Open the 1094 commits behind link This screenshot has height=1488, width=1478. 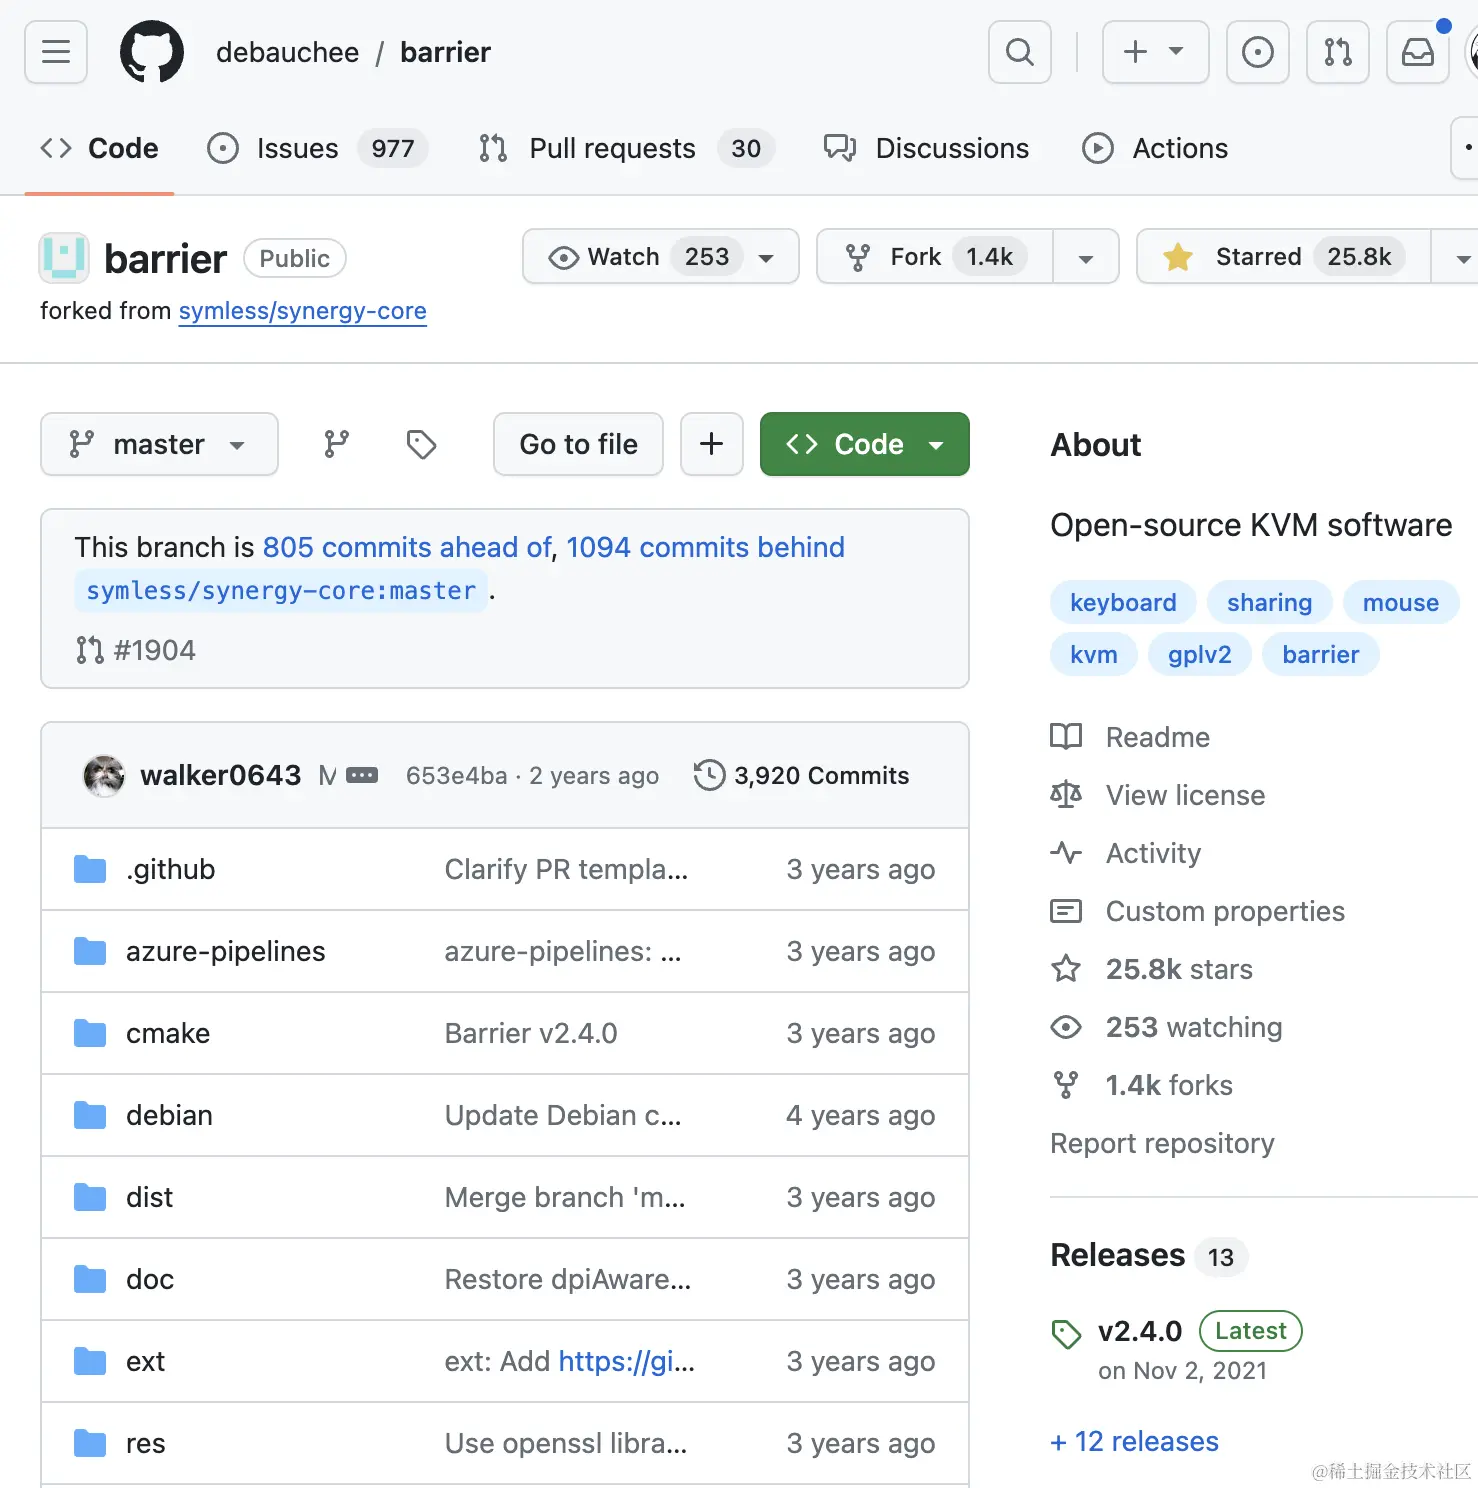coord(706,547)
